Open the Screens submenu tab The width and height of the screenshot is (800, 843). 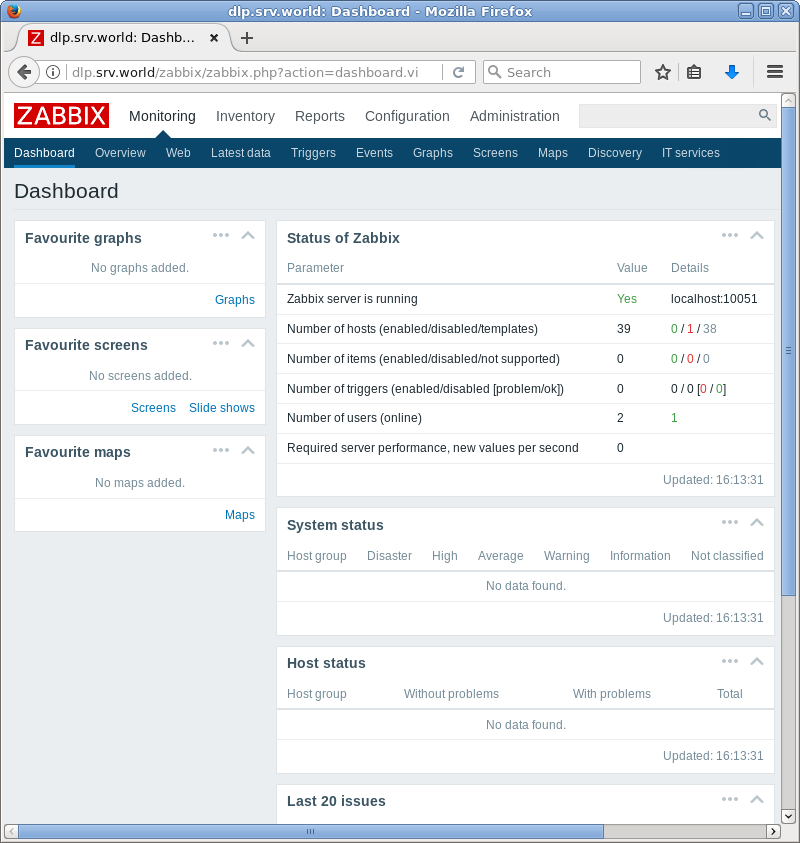click(x=495, y=153)
